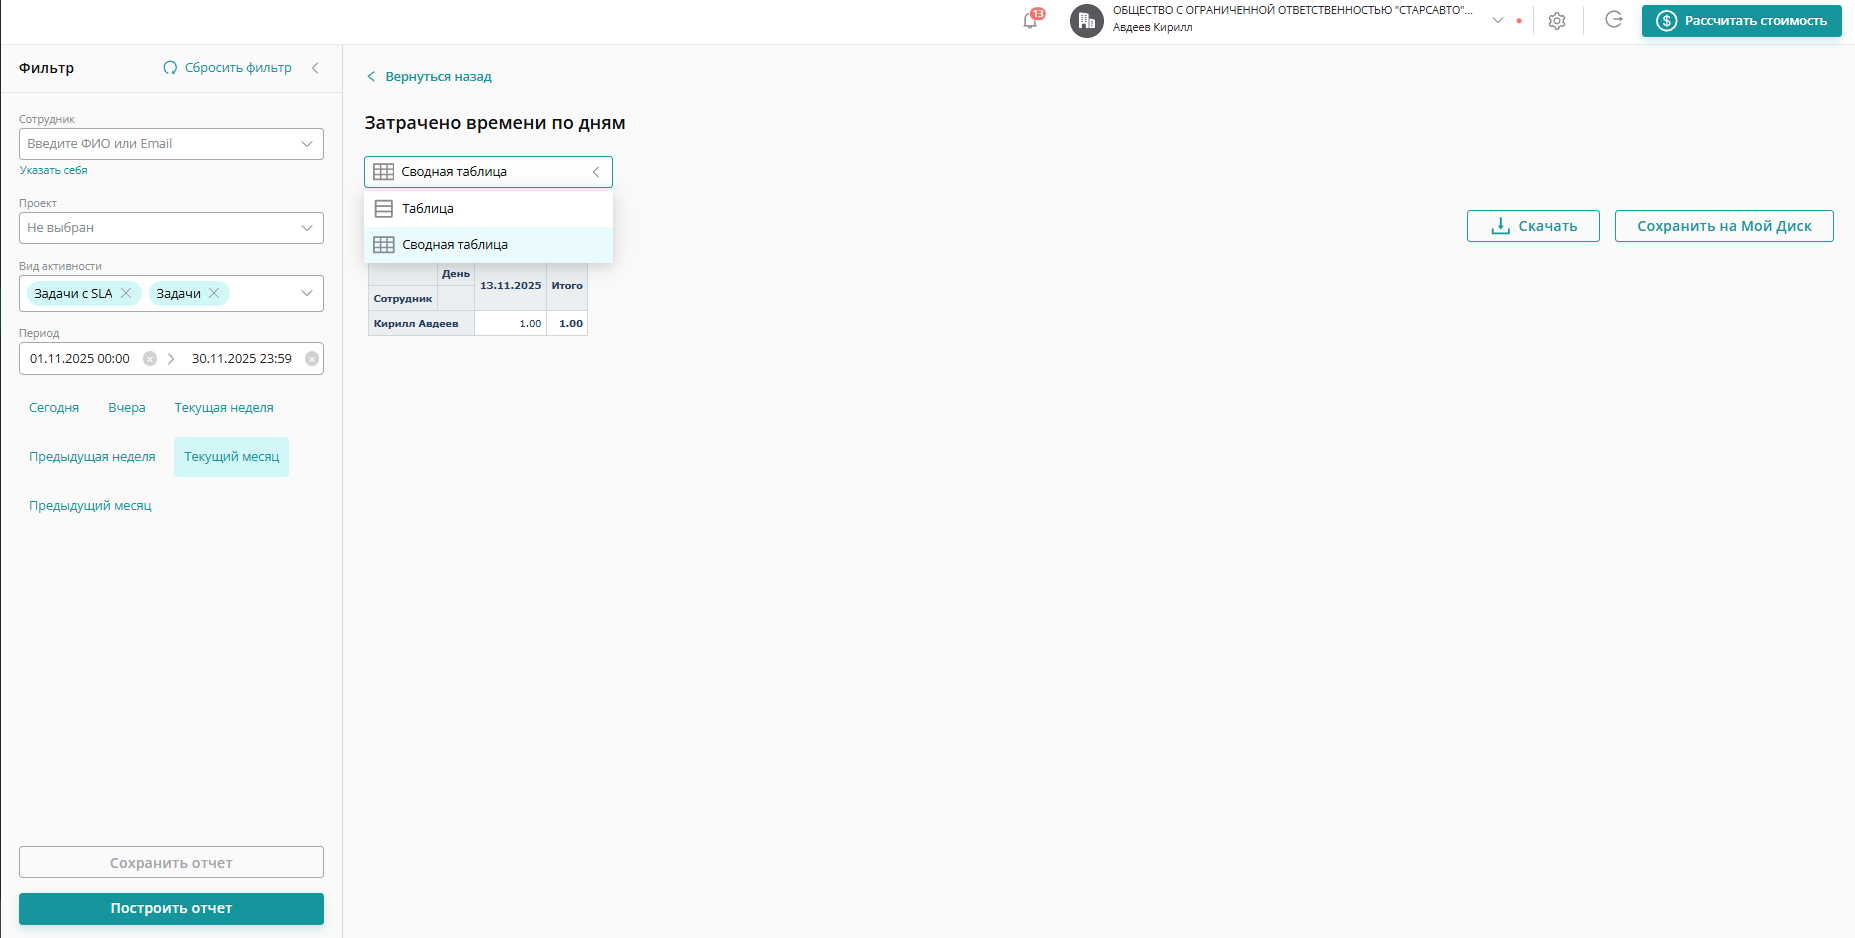Click 'Итого' column header
The width and height of the screenshot is (1855, 938).
point(567,286)
